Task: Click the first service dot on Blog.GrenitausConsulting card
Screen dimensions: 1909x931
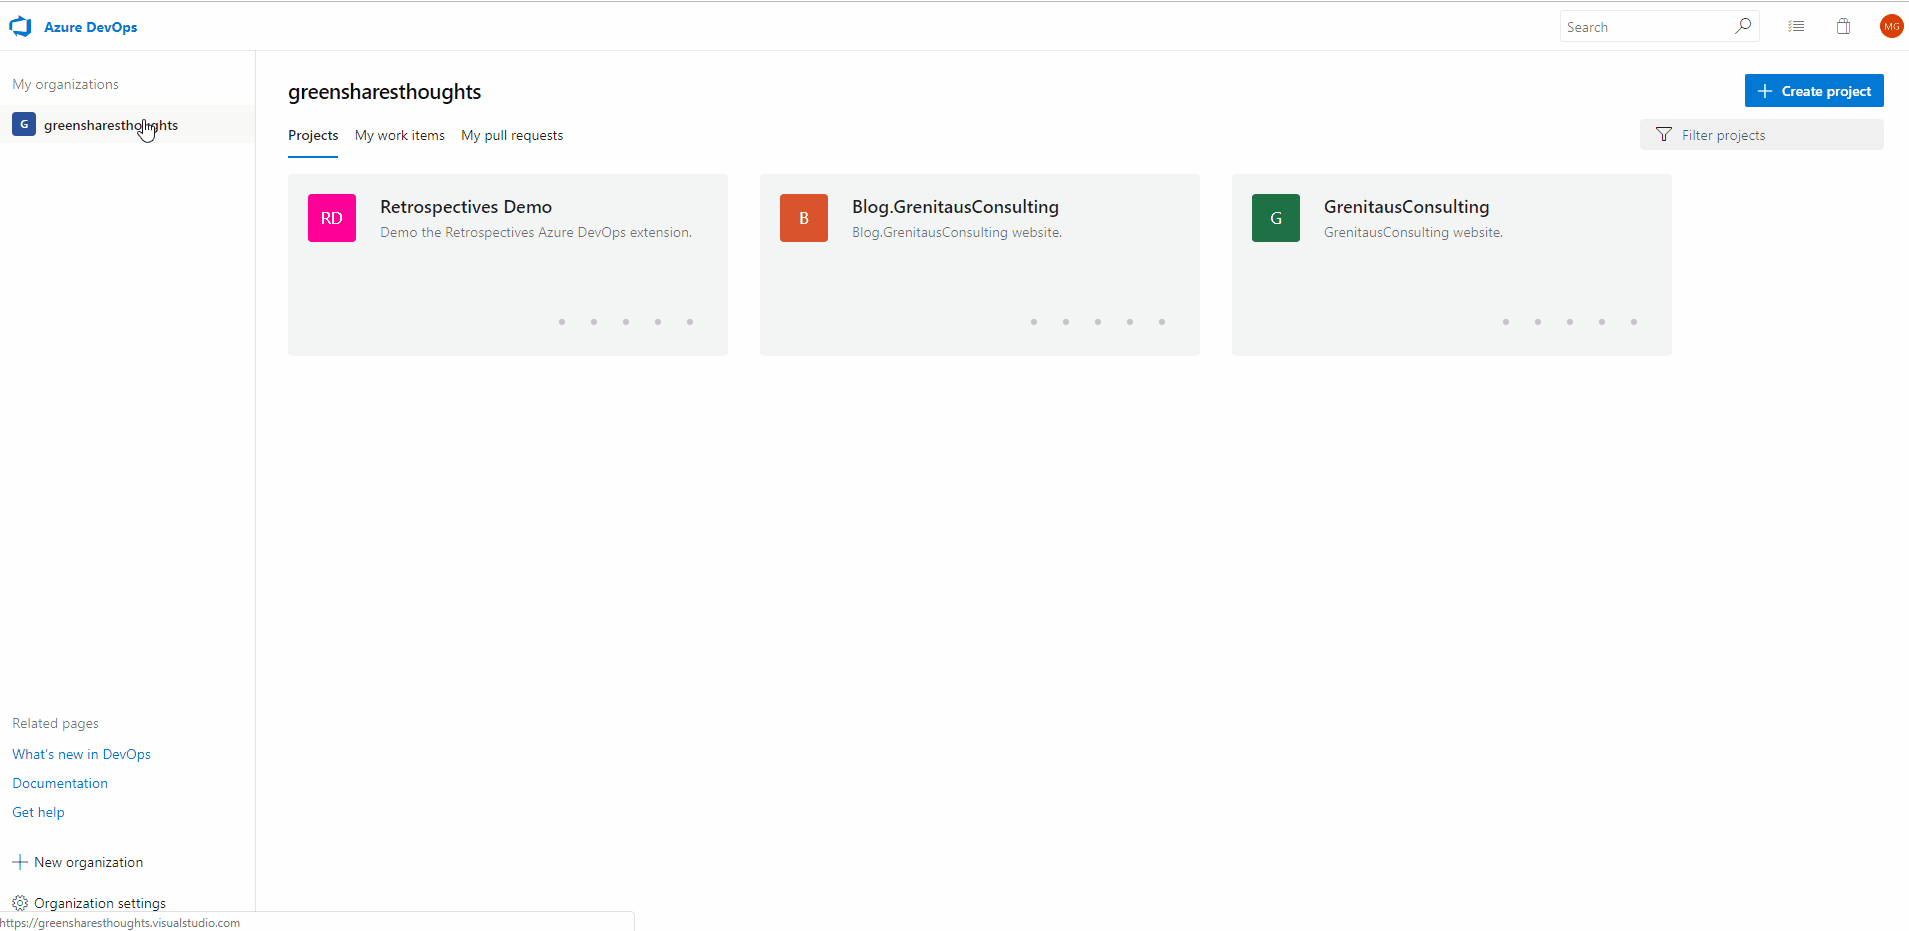Action: click(x=1034, y=322)
